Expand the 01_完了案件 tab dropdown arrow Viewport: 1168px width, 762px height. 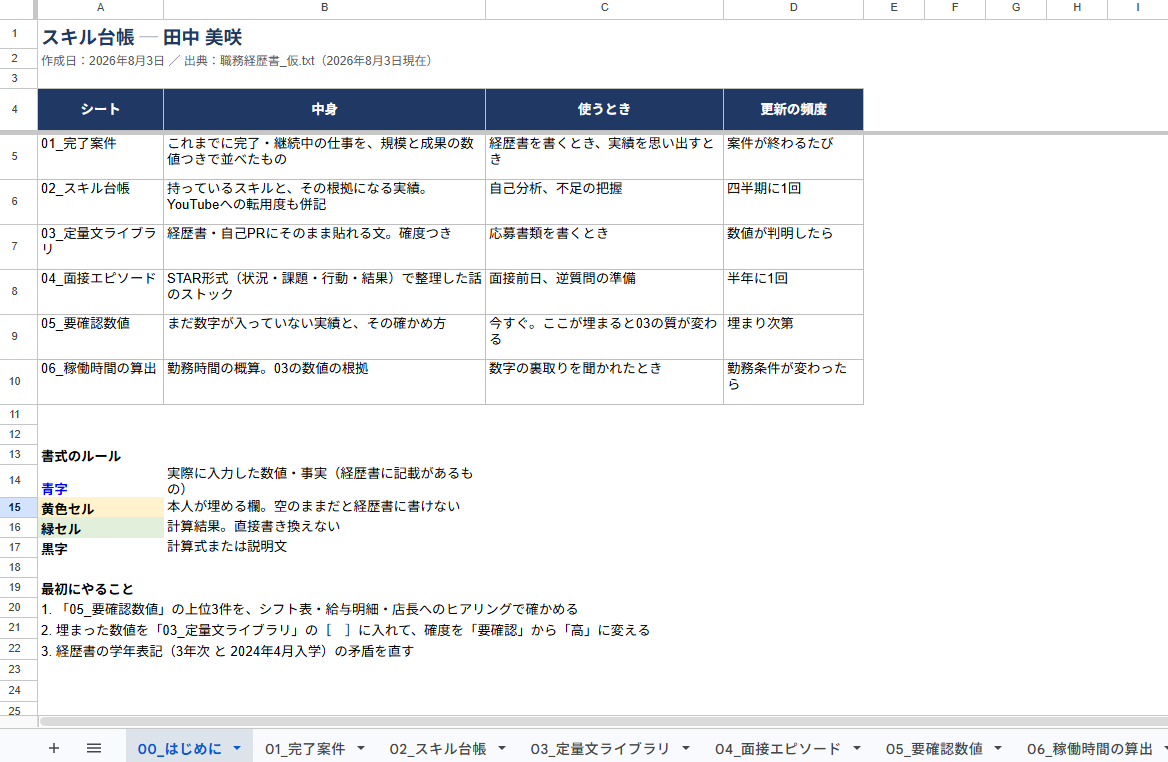pyautogui.click(x=361, y=748)
